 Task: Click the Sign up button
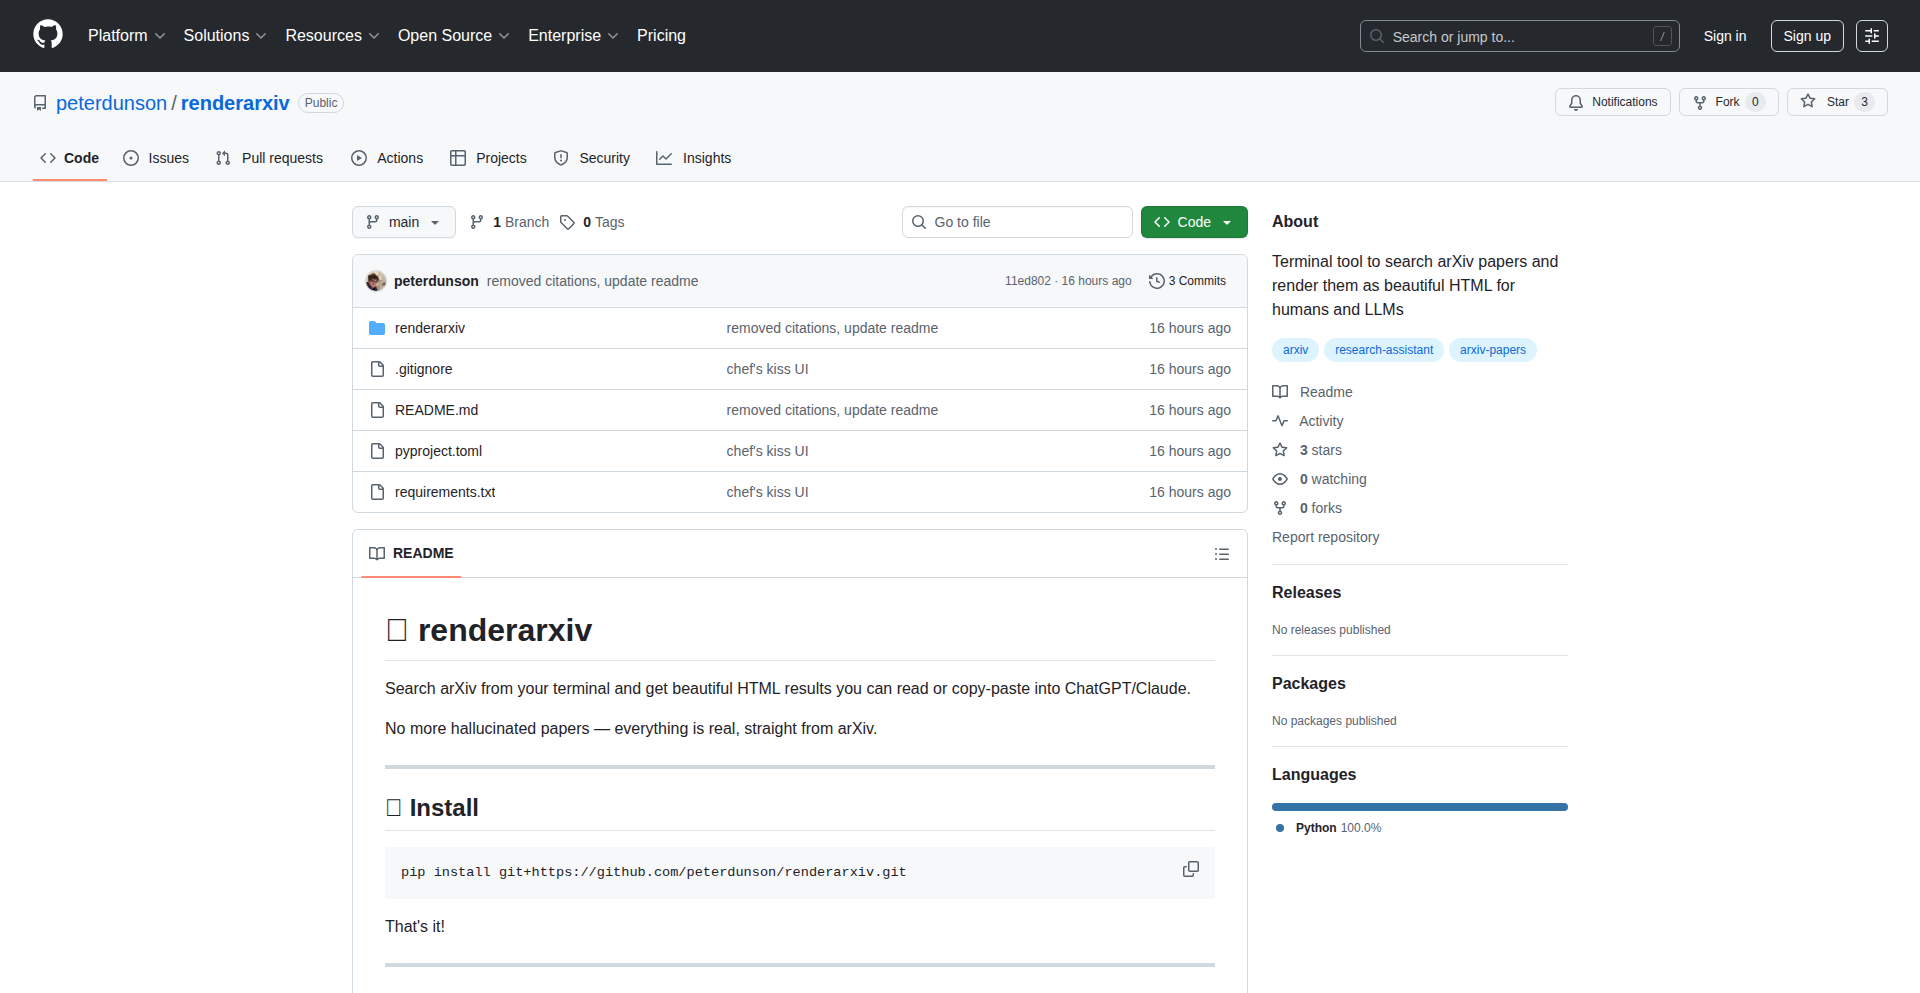point(1806,36)
